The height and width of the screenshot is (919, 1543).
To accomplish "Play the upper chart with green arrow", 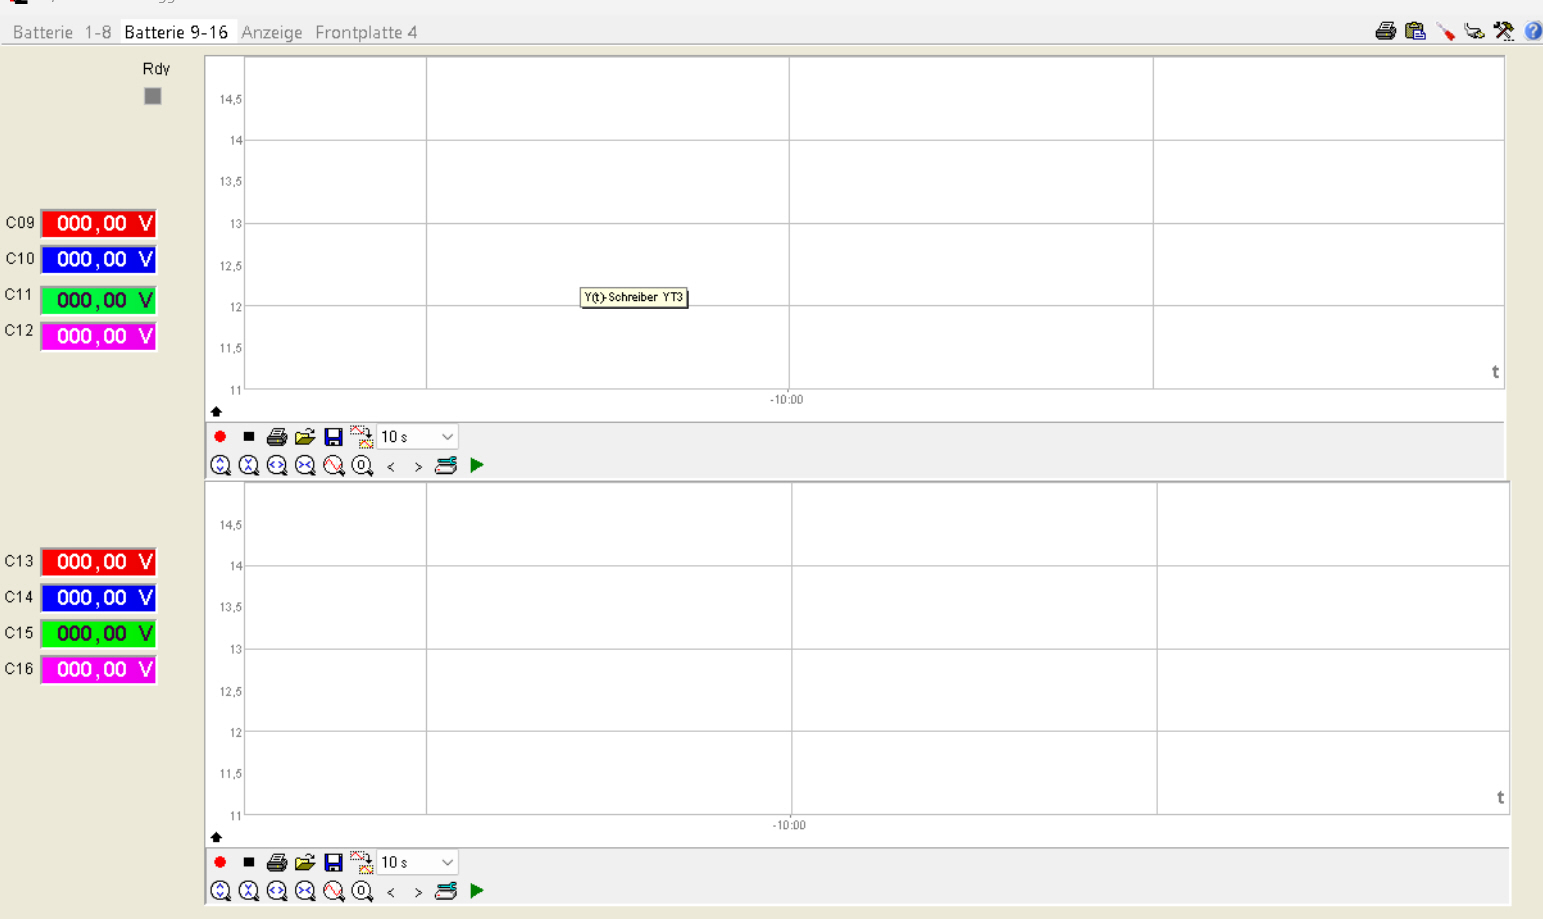I will click(477, 465).
